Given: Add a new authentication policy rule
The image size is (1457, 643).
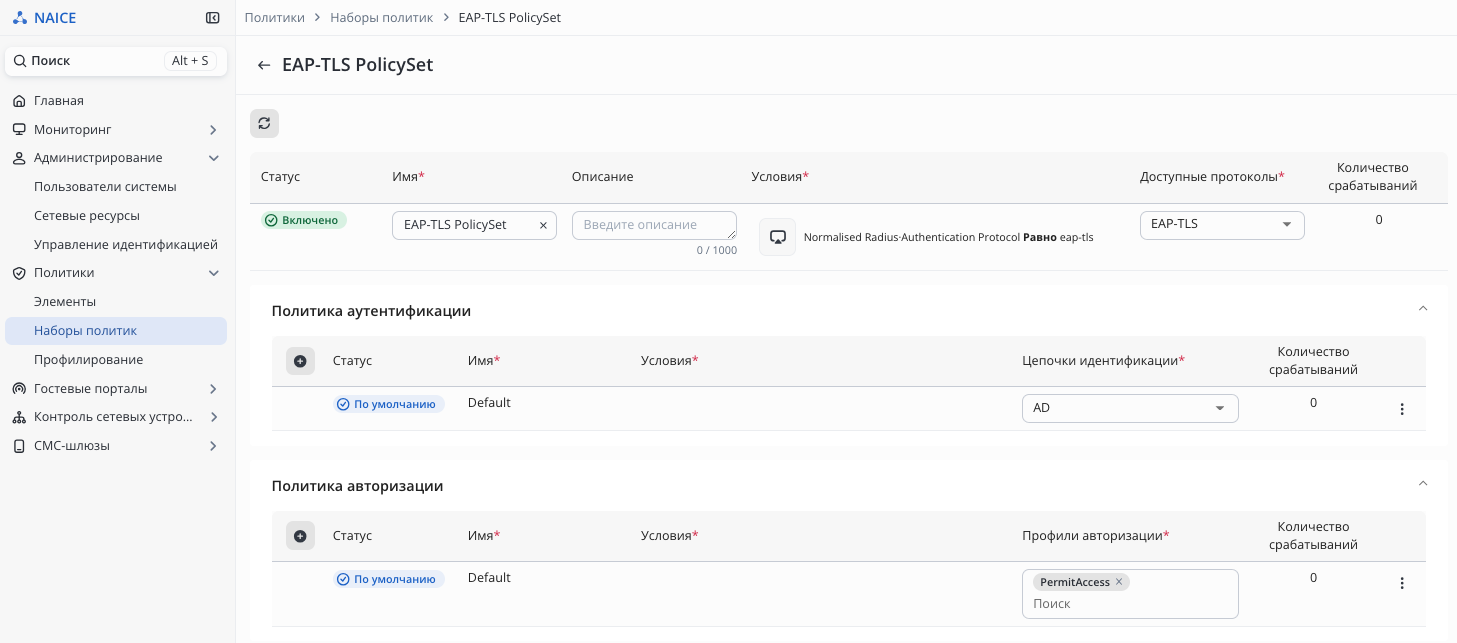Looking at the screenshot, I should click(300, 361).
